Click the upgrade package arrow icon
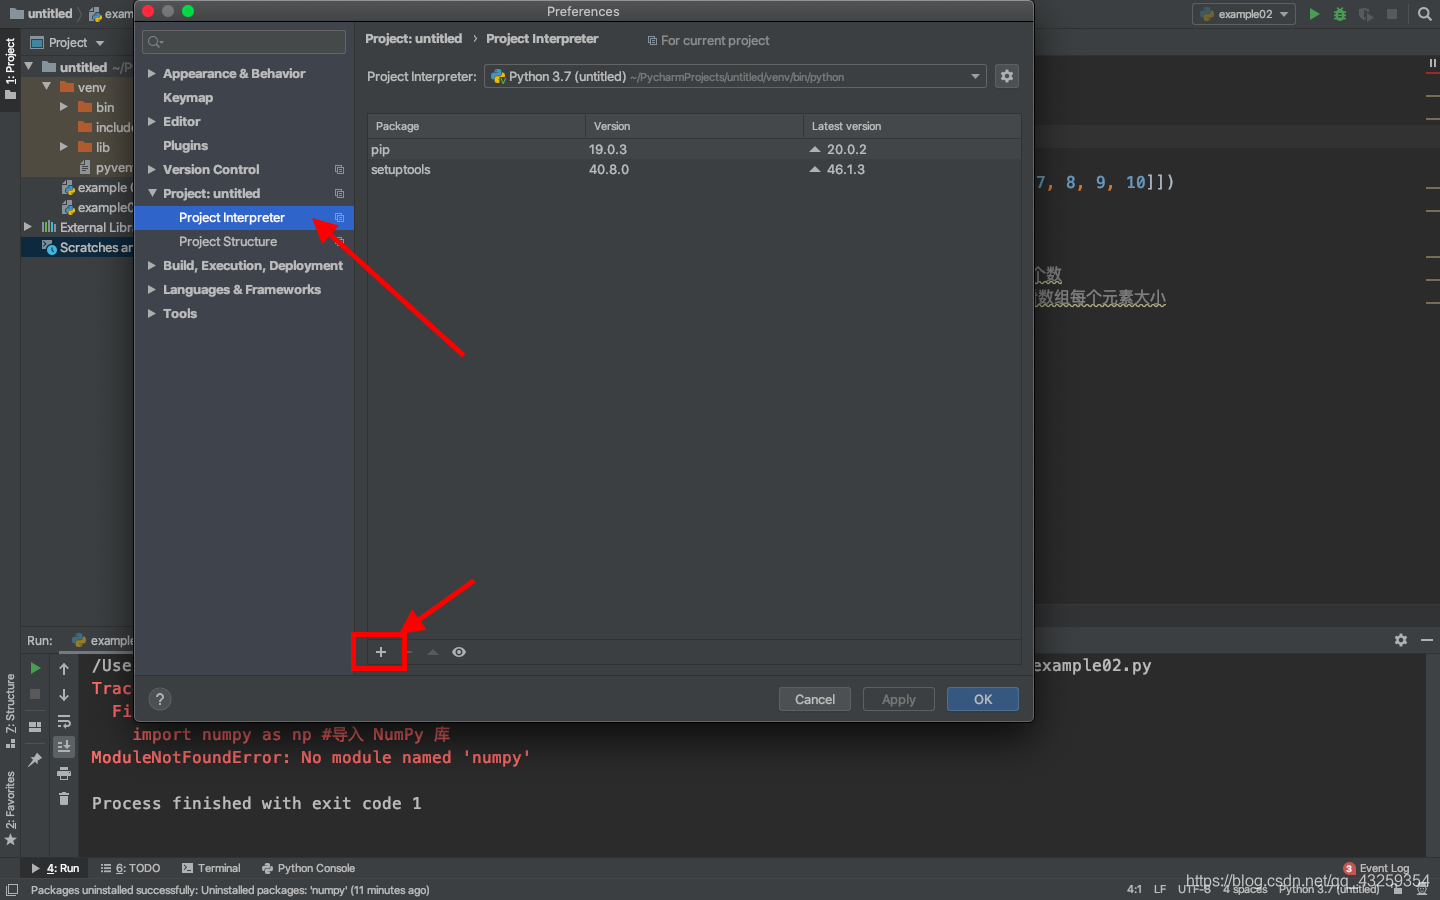 (433, 652)
